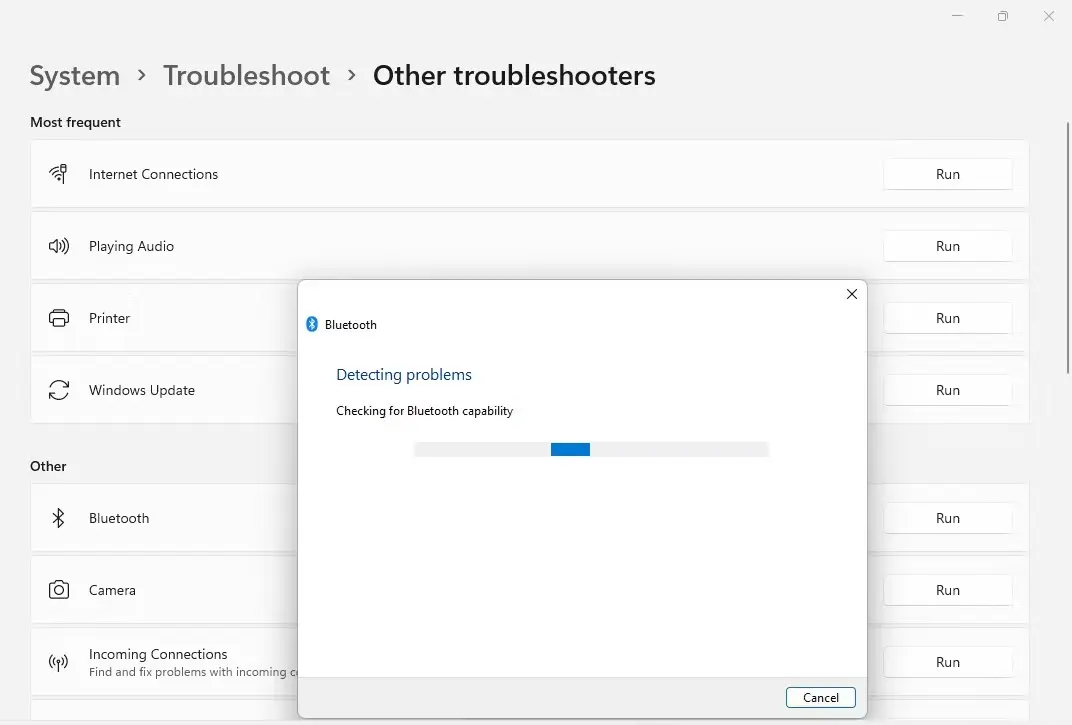
Task: Select the Printer label
Action: [x=109, y=318]
